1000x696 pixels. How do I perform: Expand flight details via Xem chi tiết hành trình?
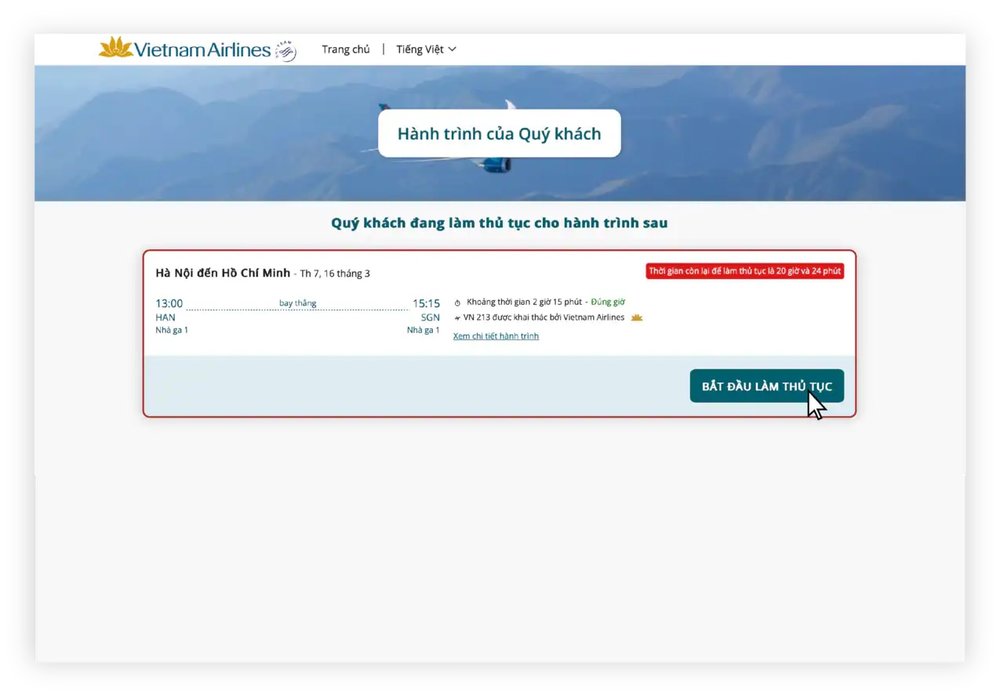[494, 336]
